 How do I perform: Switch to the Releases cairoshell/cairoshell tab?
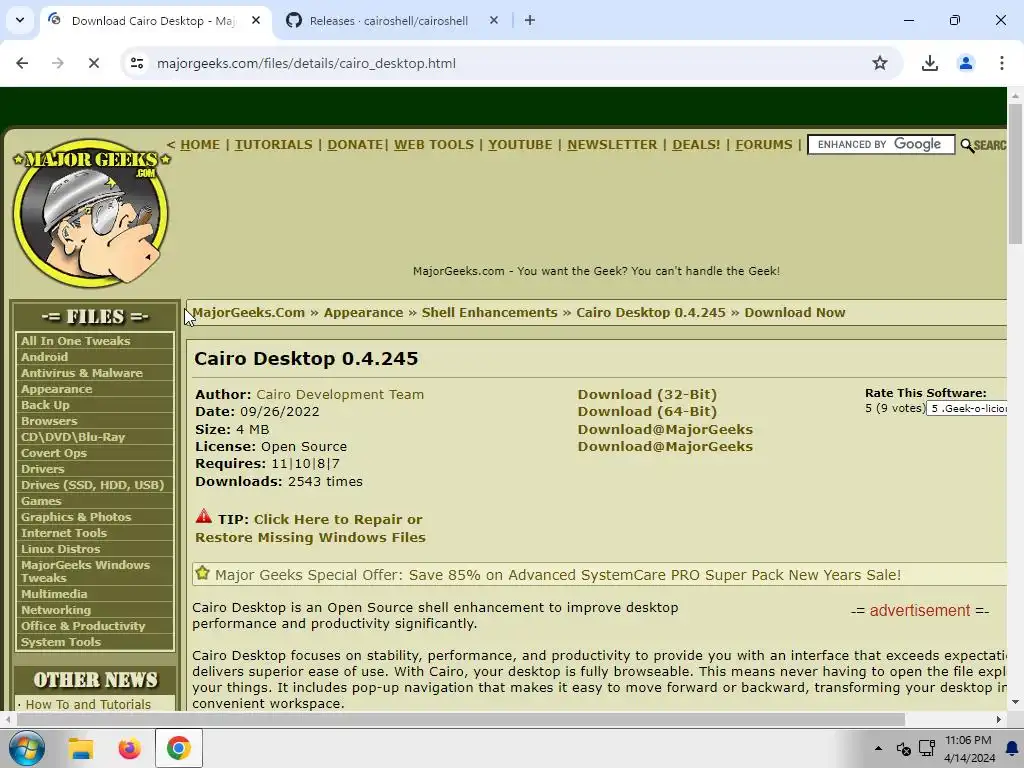389,21
